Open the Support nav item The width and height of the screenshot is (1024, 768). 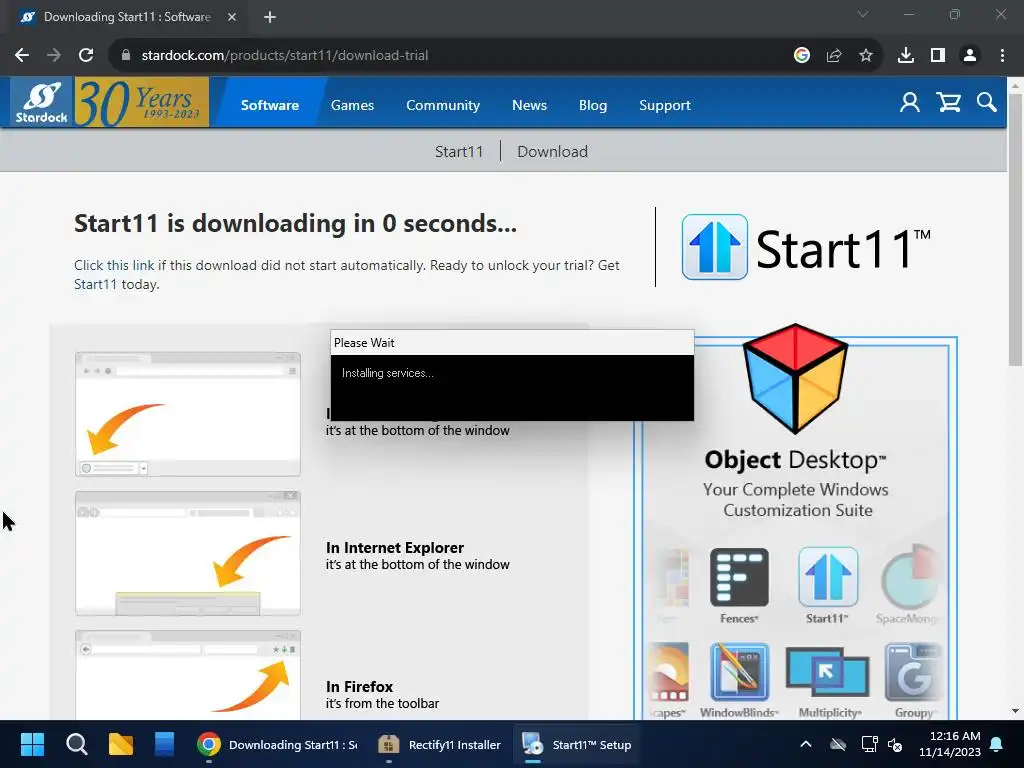[664, 105]
